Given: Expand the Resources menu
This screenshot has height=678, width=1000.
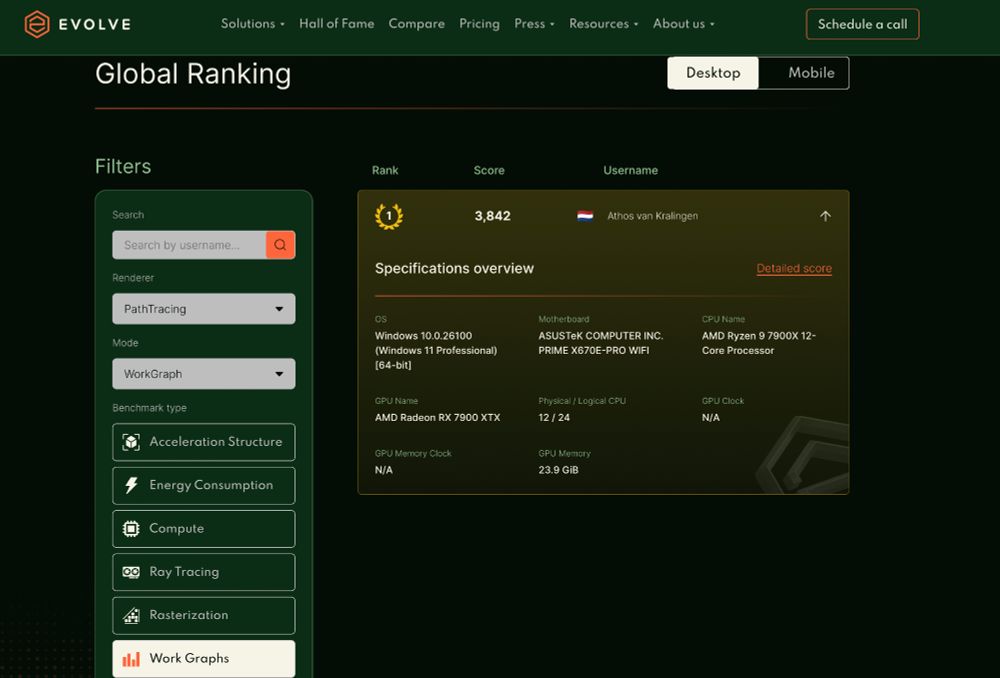Looking at the screenshot, I should (x=603, y=24).
